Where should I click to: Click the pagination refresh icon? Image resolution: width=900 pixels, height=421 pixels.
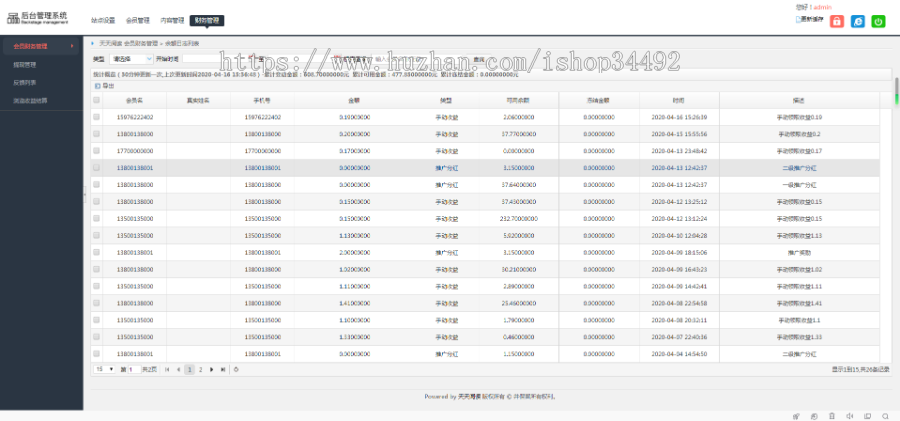click(x=236, y=369)
